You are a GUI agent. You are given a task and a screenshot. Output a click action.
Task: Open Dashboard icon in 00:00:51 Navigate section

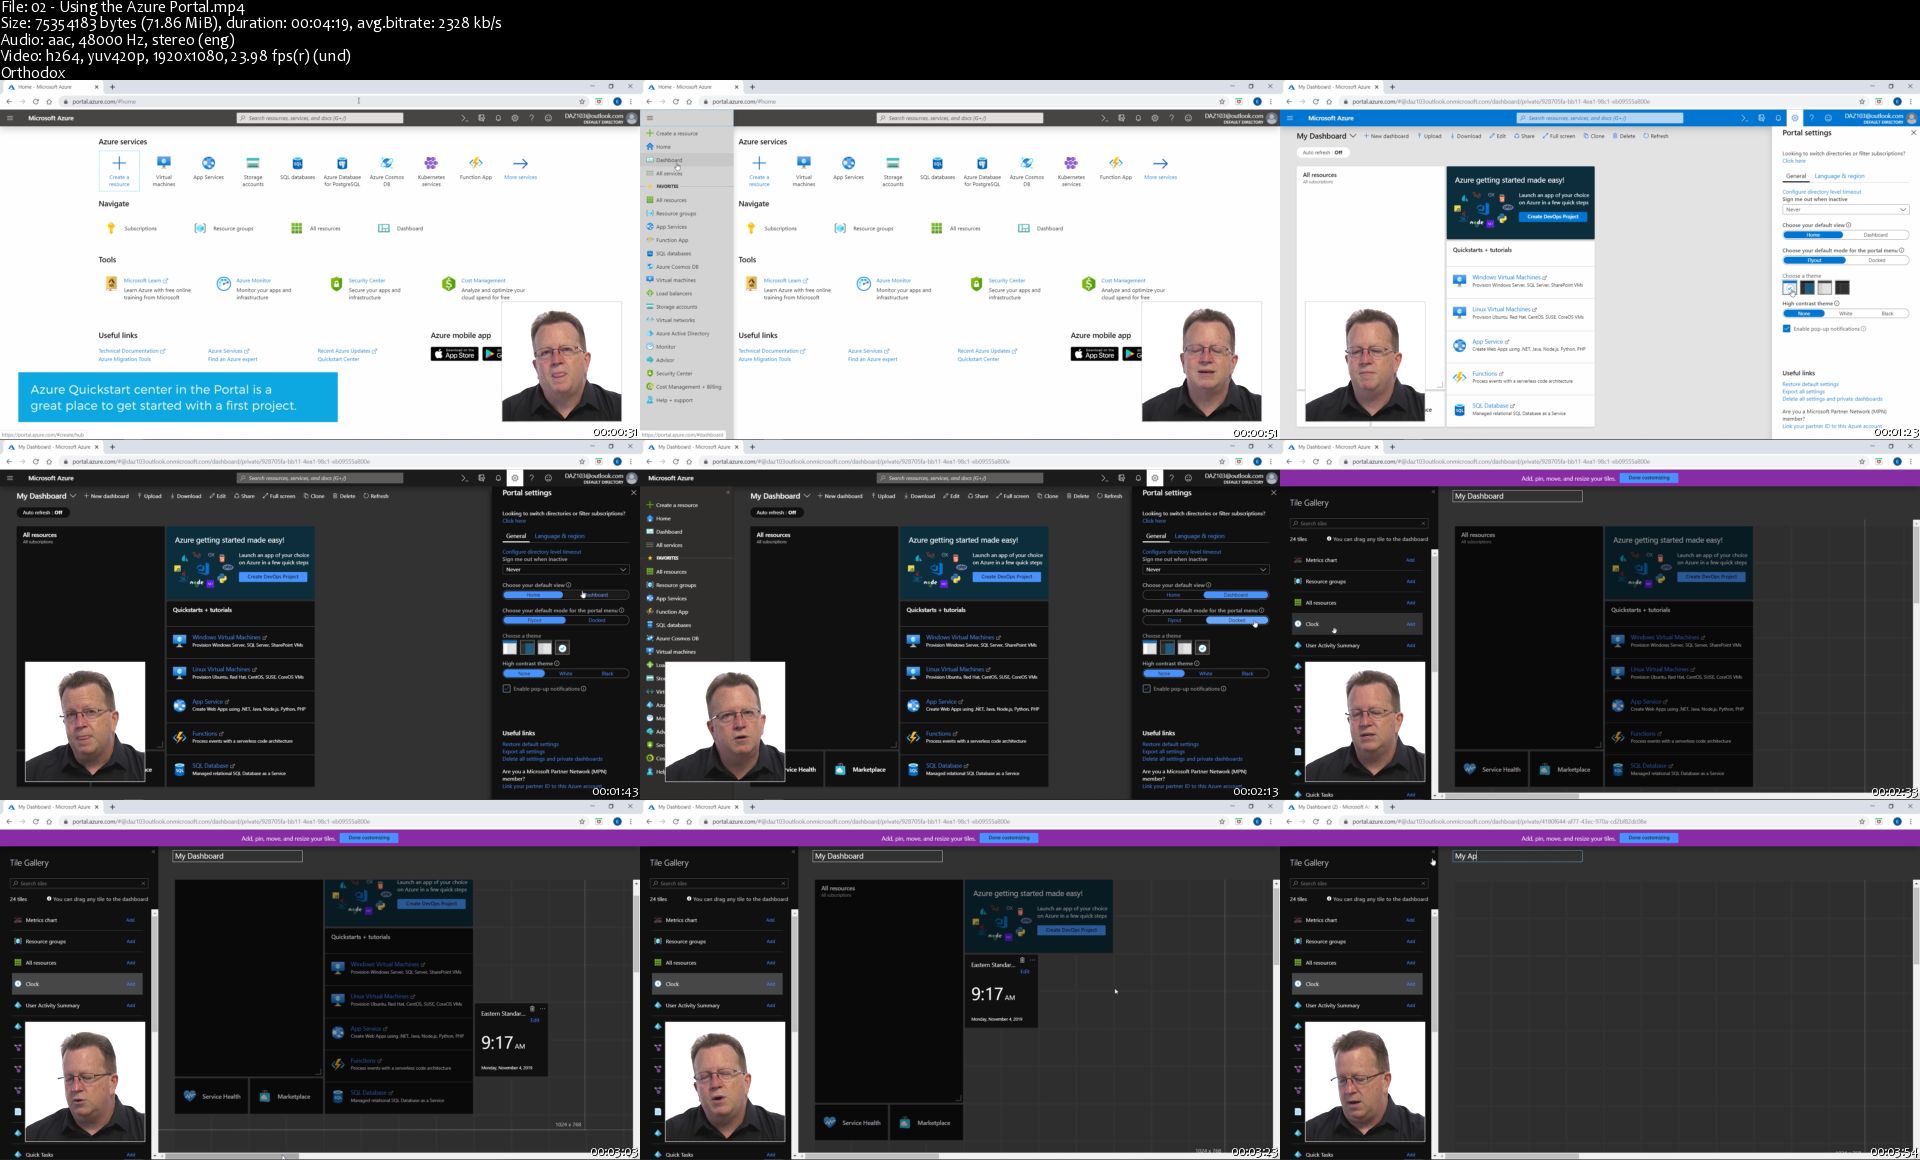1024,228
